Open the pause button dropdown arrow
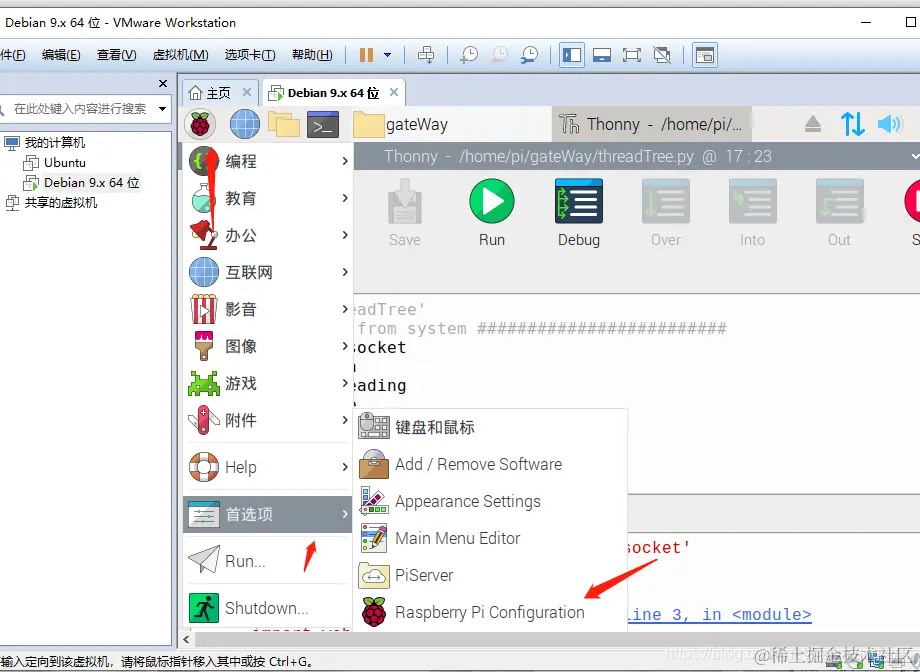The height and width of the screenshot is (672, 920). [387, 55]
